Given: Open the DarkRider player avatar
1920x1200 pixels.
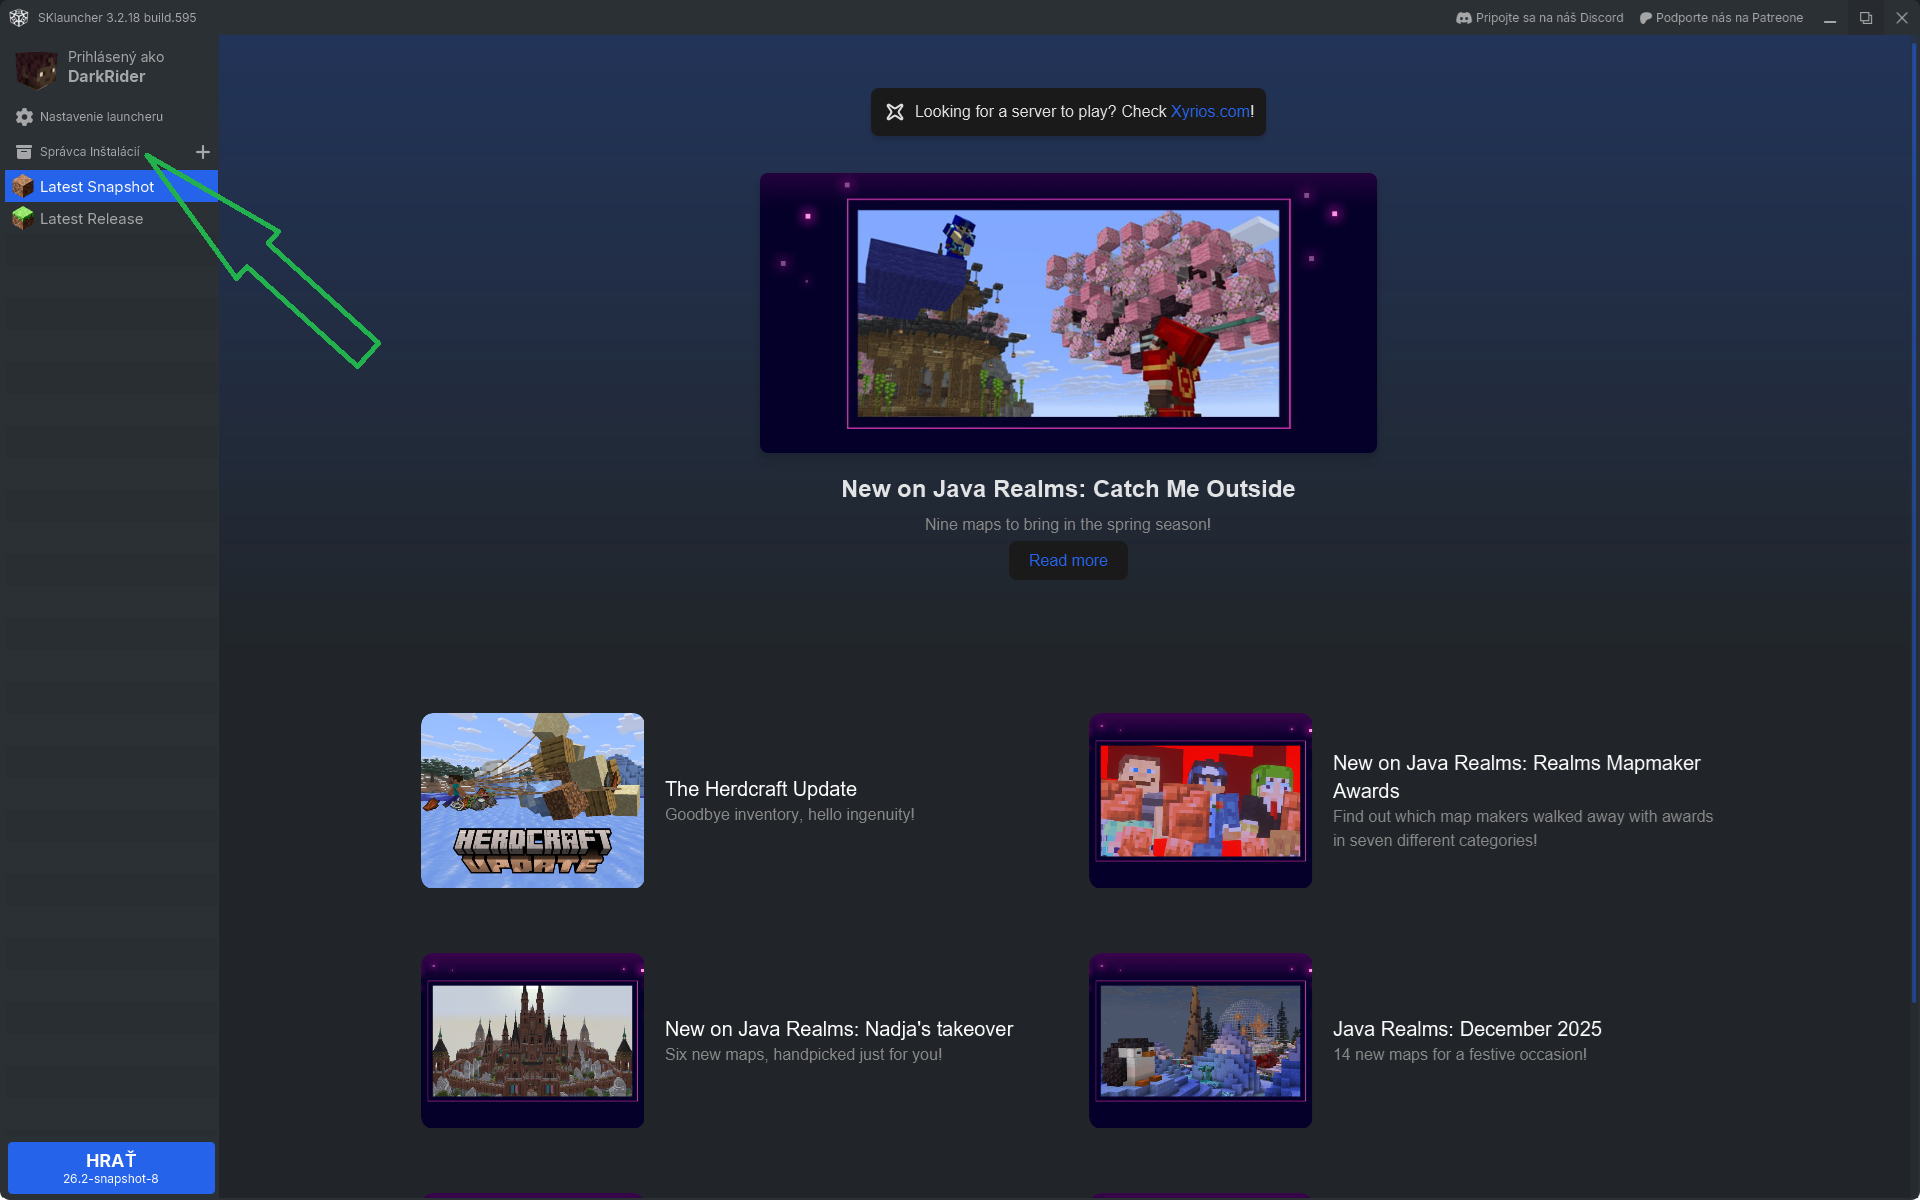Looking at the screenshot, I should click(36, 68).
